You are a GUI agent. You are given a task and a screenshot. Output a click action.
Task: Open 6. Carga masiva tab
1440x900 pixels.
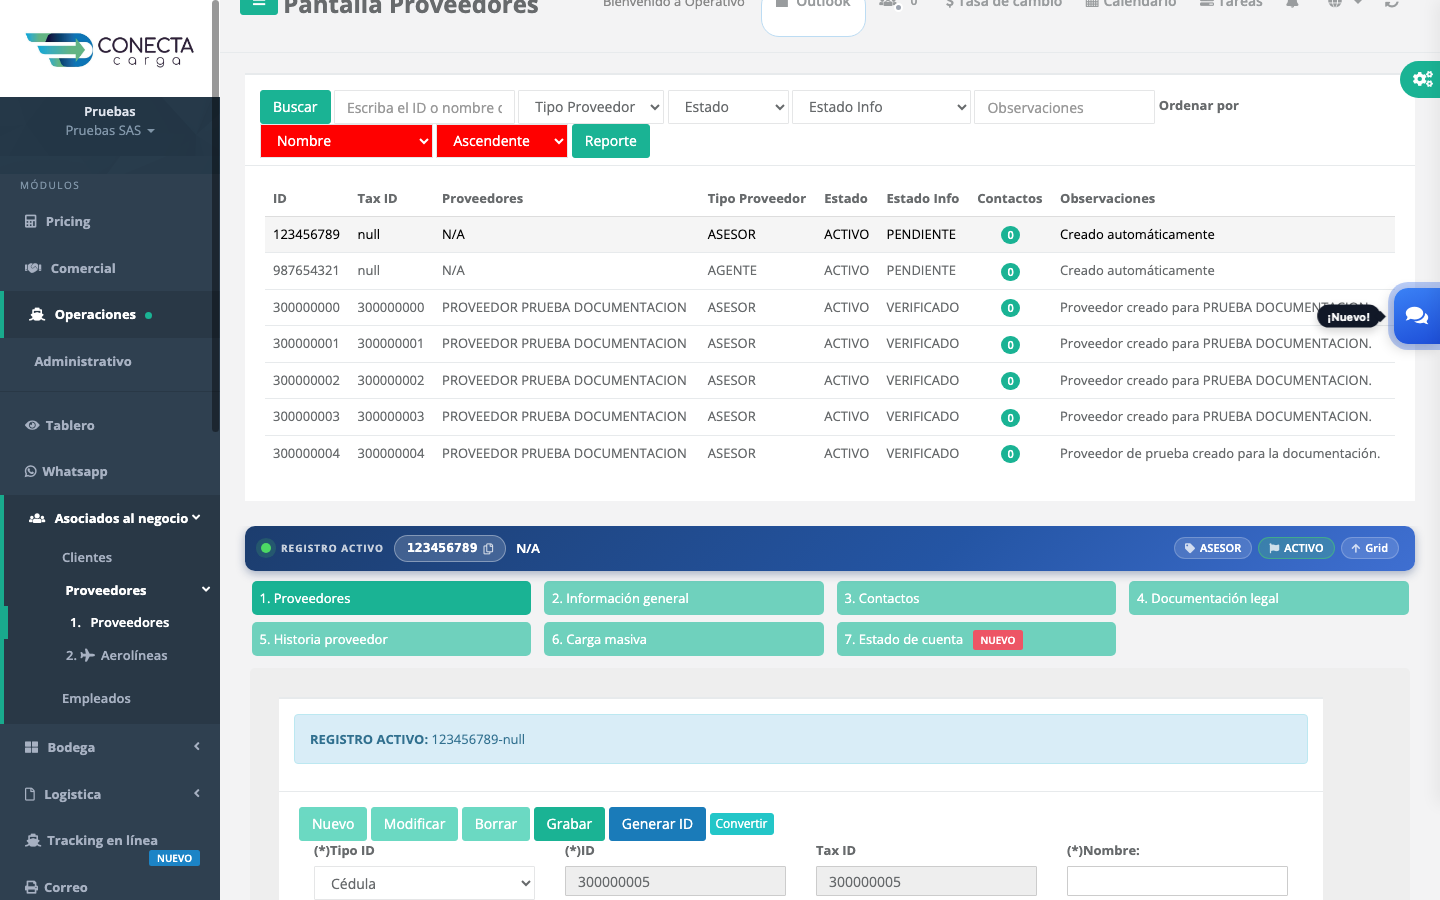coord(684,639)
